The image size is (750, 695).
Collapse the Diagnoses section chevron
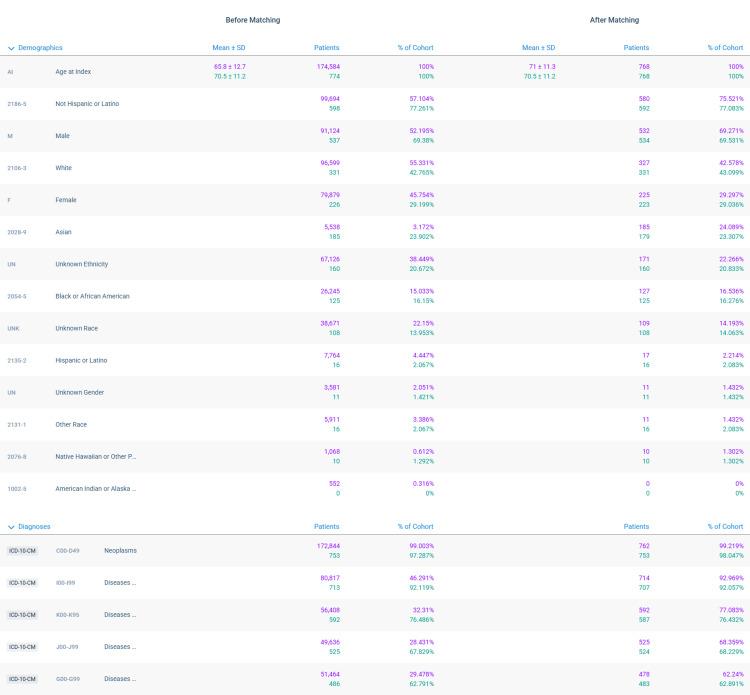click(11, 526)
